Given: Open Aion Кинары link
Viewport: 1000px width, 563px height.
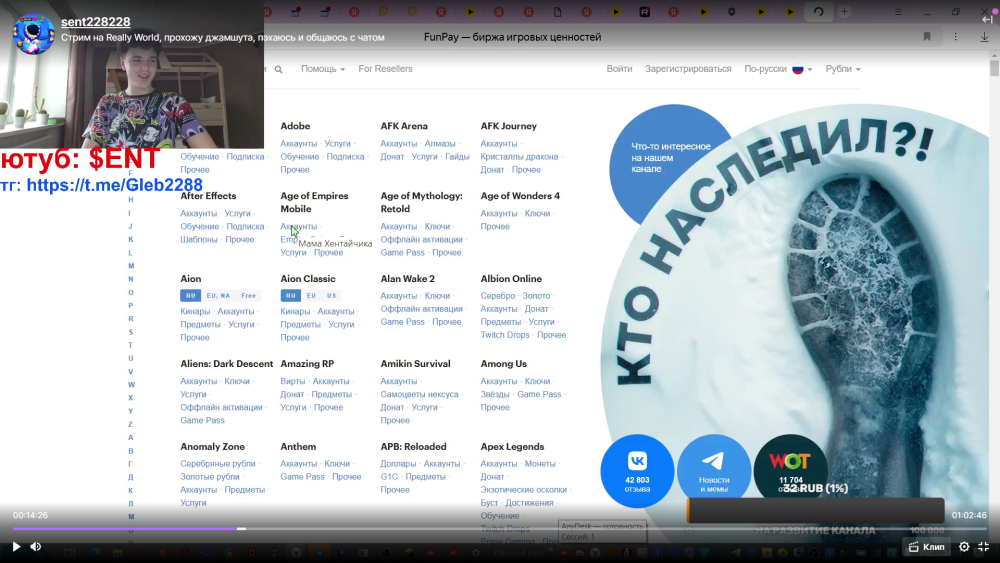Looking at the screenshot, I should (195, 311).
